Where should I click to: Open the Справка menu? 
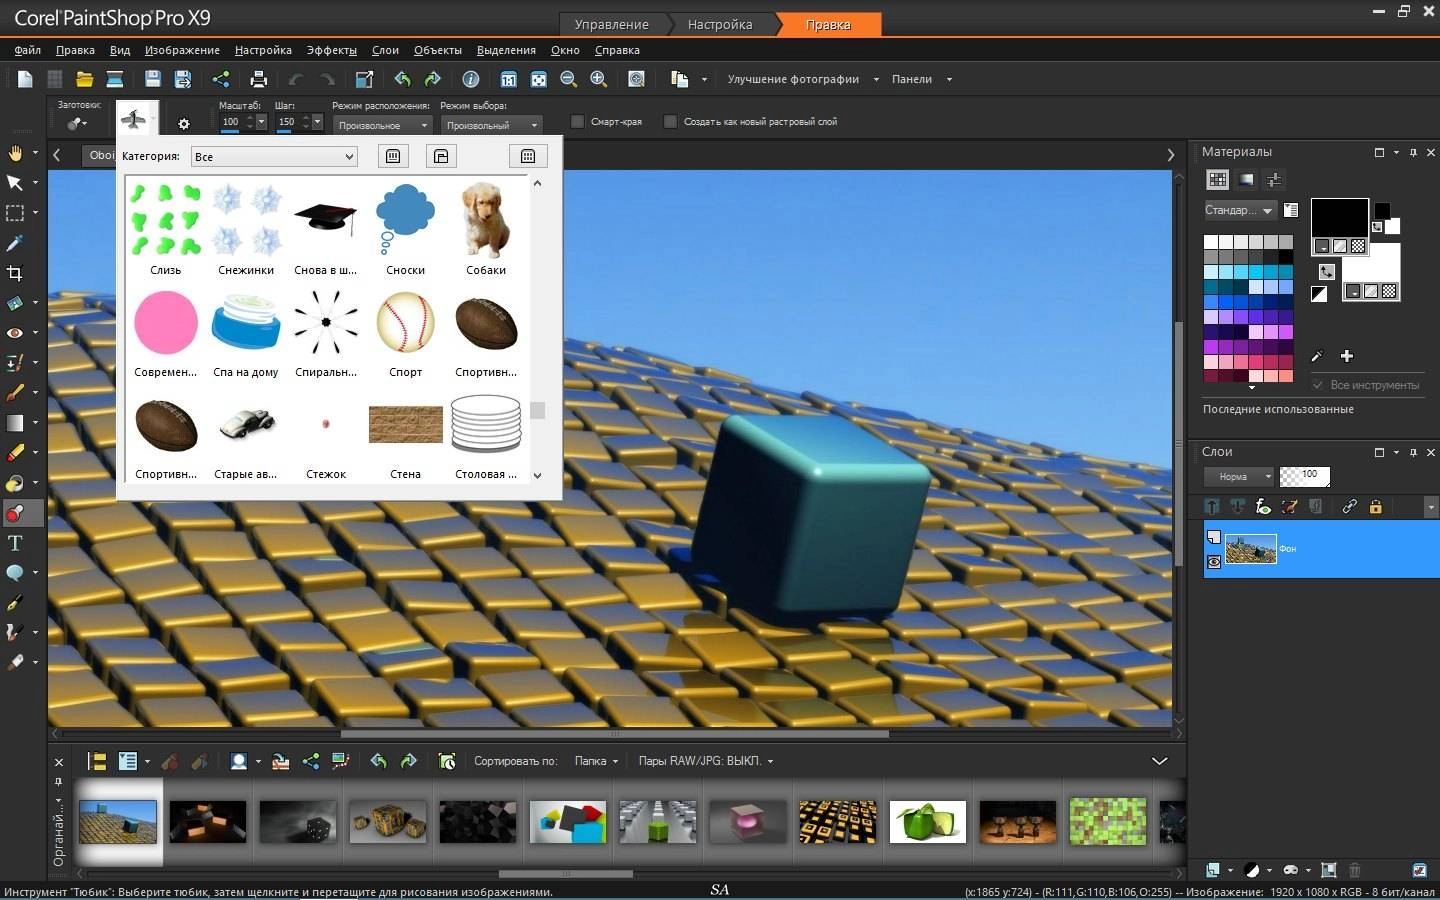(617, 50)
